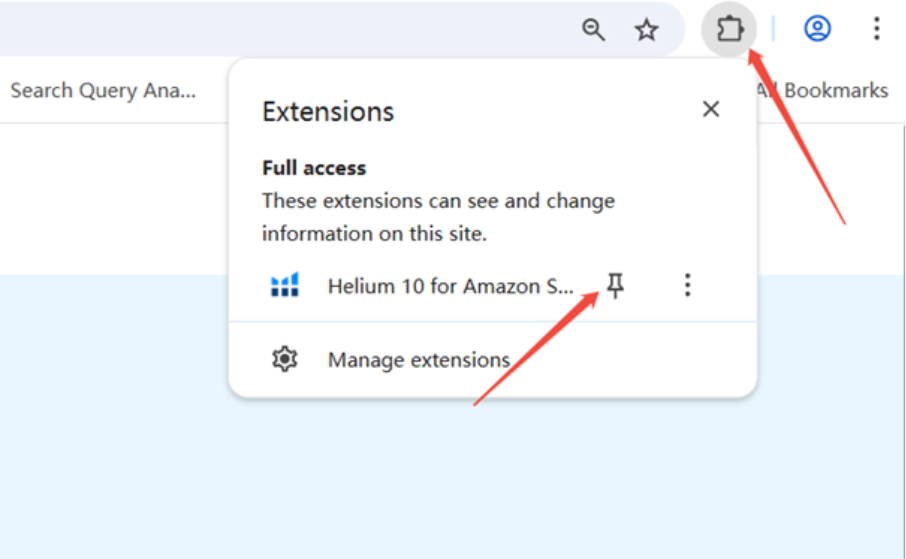The width and height of the screenshot is (906, 559).
Task: Pin the Helium 10 extension to toolbar
Action: pyautogui.click(x=616, y=286)
